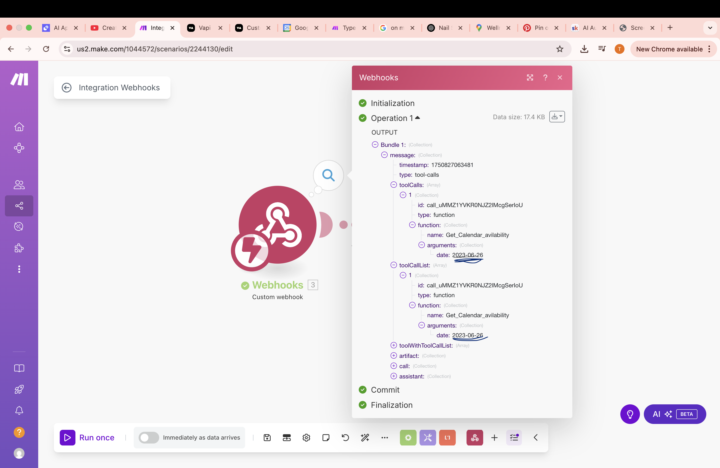Image resolution: width=720 pixels, height=468 pixels.
Task: Click the browser address bar URL
Action: tap(155, 49)
